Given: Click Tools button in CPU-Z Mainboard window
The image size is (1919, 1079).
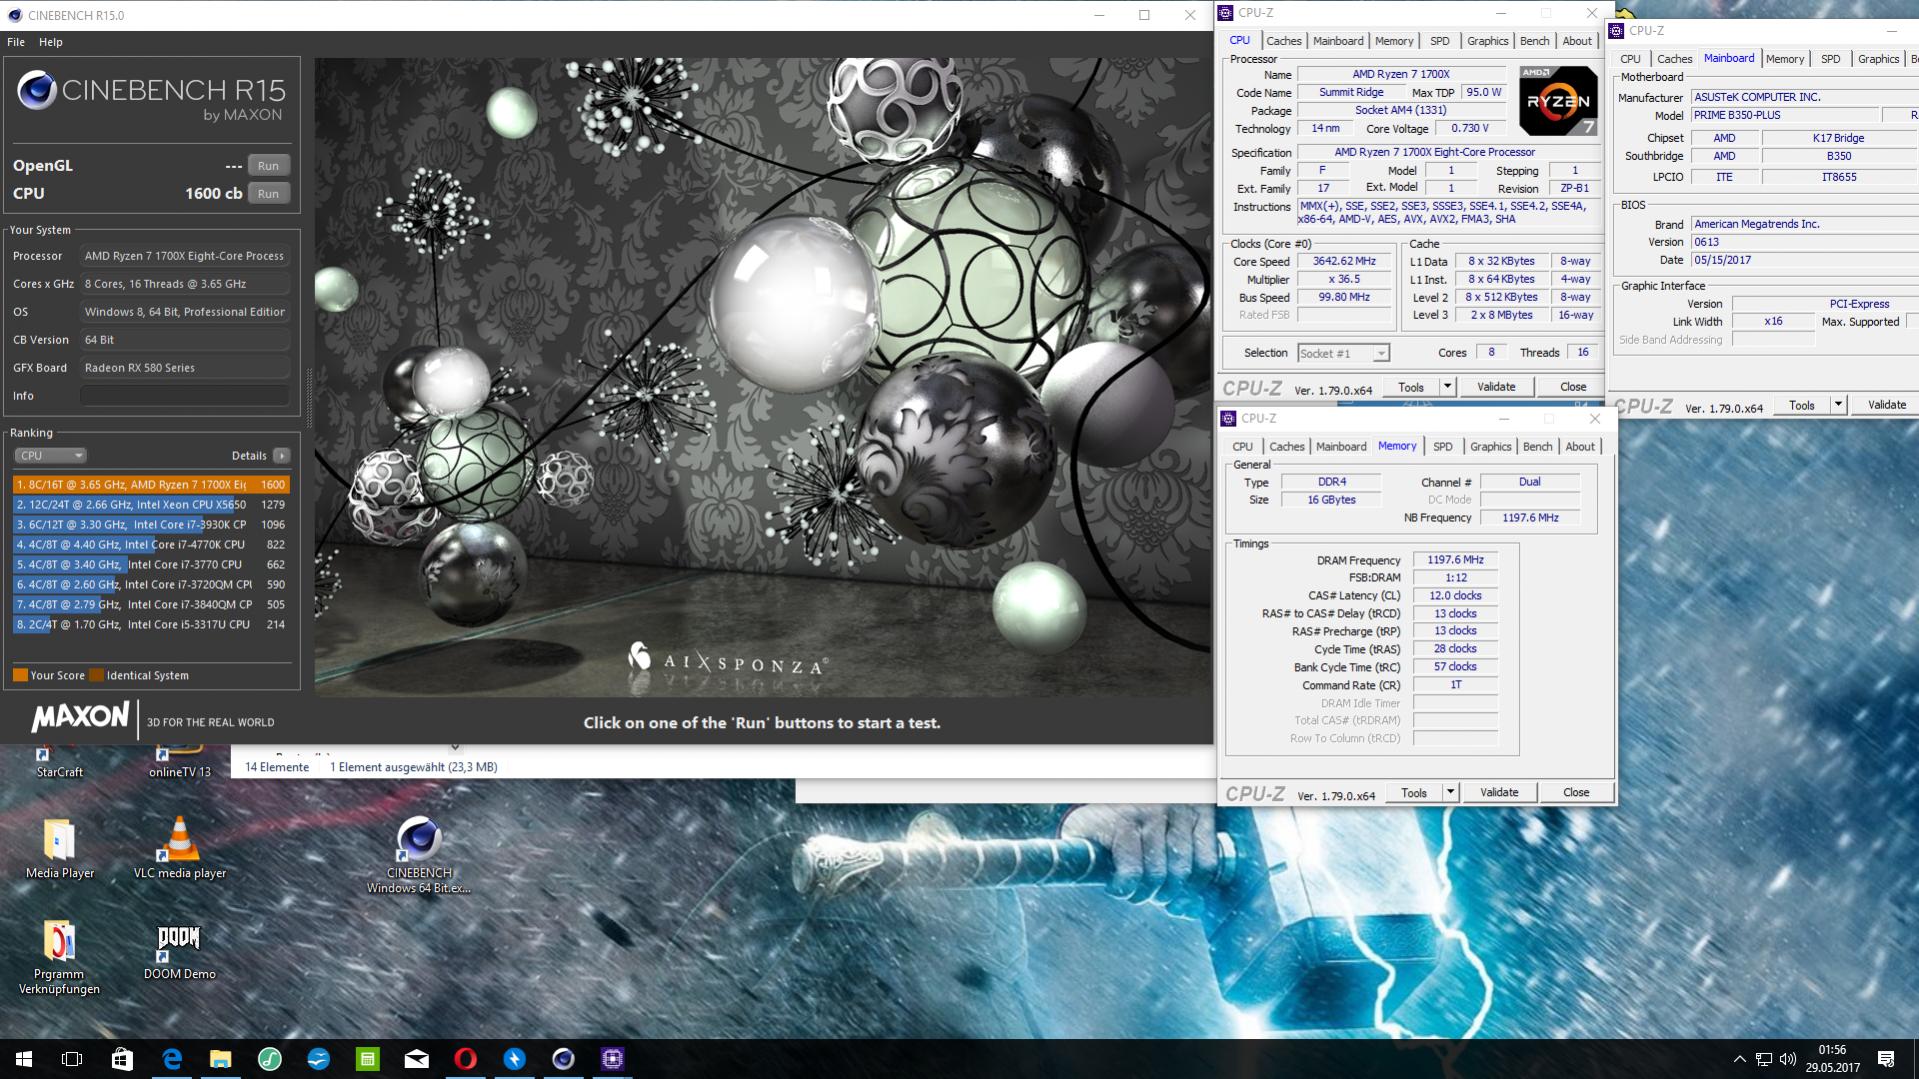Looking at the screenshot, I should (x=1801, y=405).
